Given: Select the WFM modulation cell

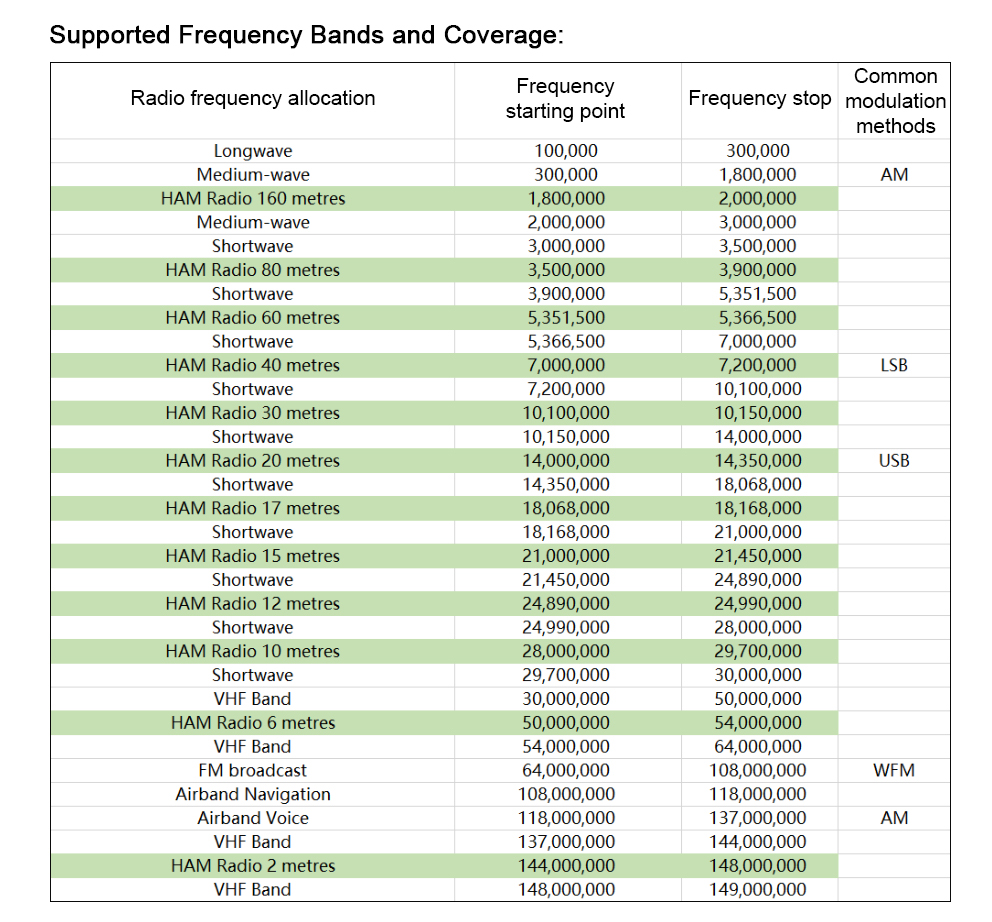Looking at the screenshot, I should [894, 771].
